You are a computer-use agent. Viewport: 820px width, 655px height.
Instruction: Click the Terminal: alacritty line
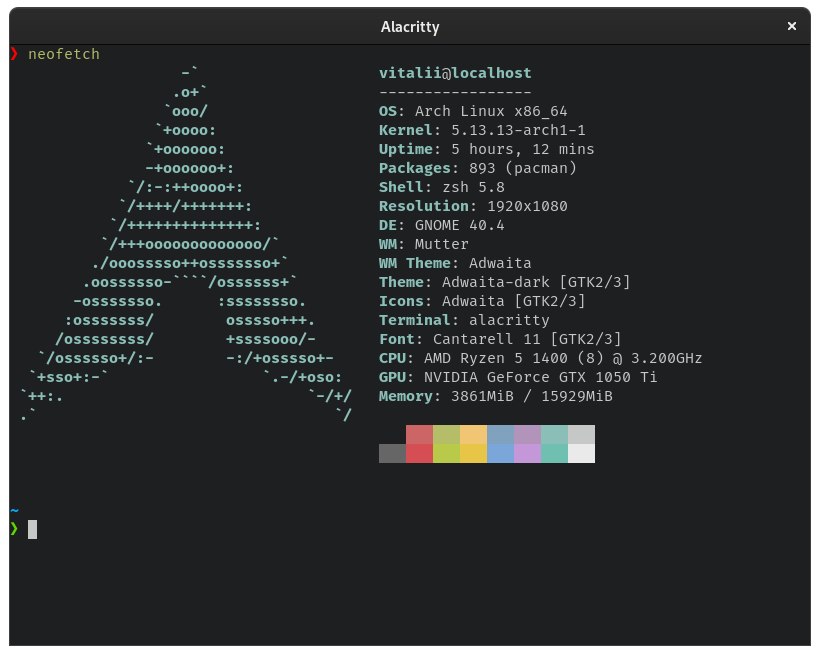pos(464,320)
